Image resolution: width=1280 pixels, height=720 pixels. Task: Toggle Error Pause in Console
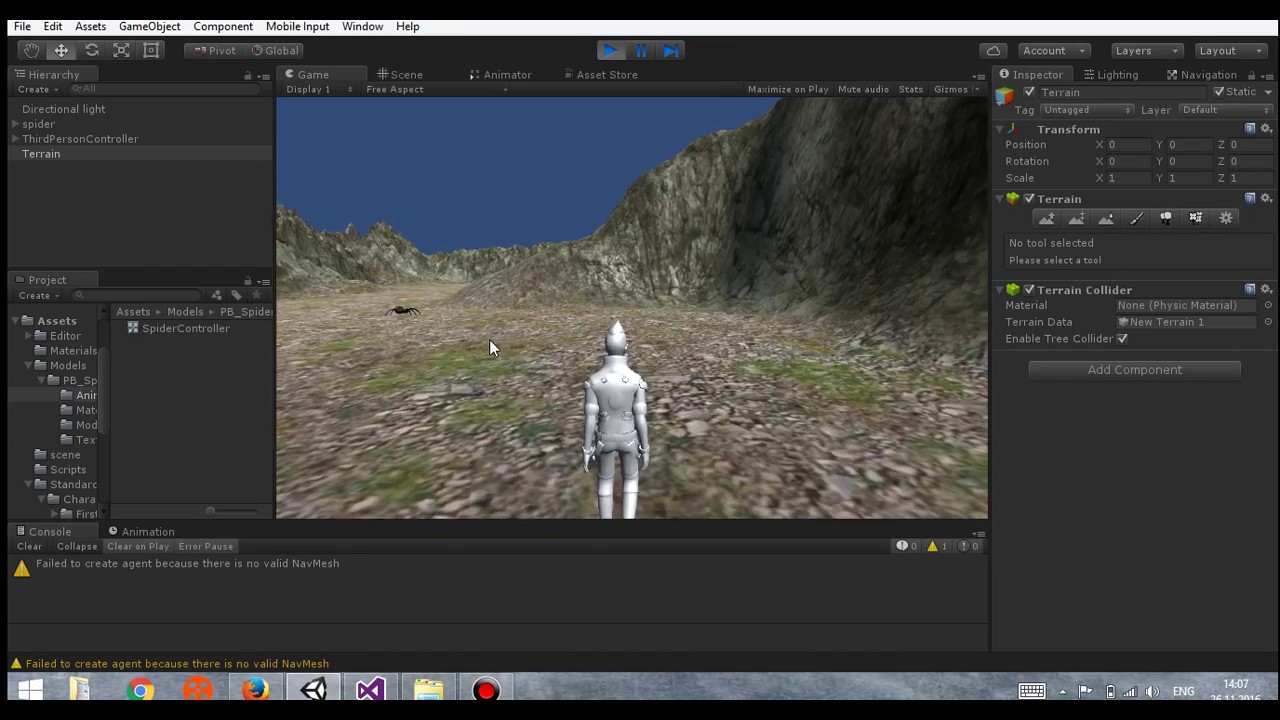205,546
